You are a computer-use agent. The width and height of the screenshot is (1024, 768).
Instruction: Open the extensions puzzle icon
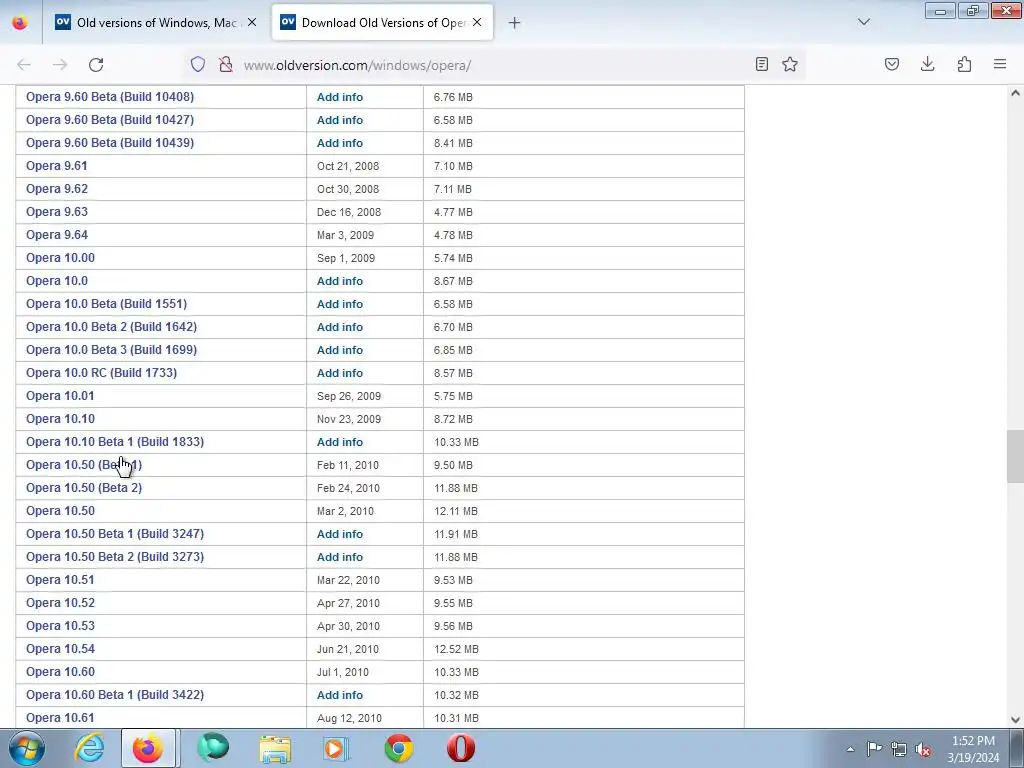click(964, 64)
